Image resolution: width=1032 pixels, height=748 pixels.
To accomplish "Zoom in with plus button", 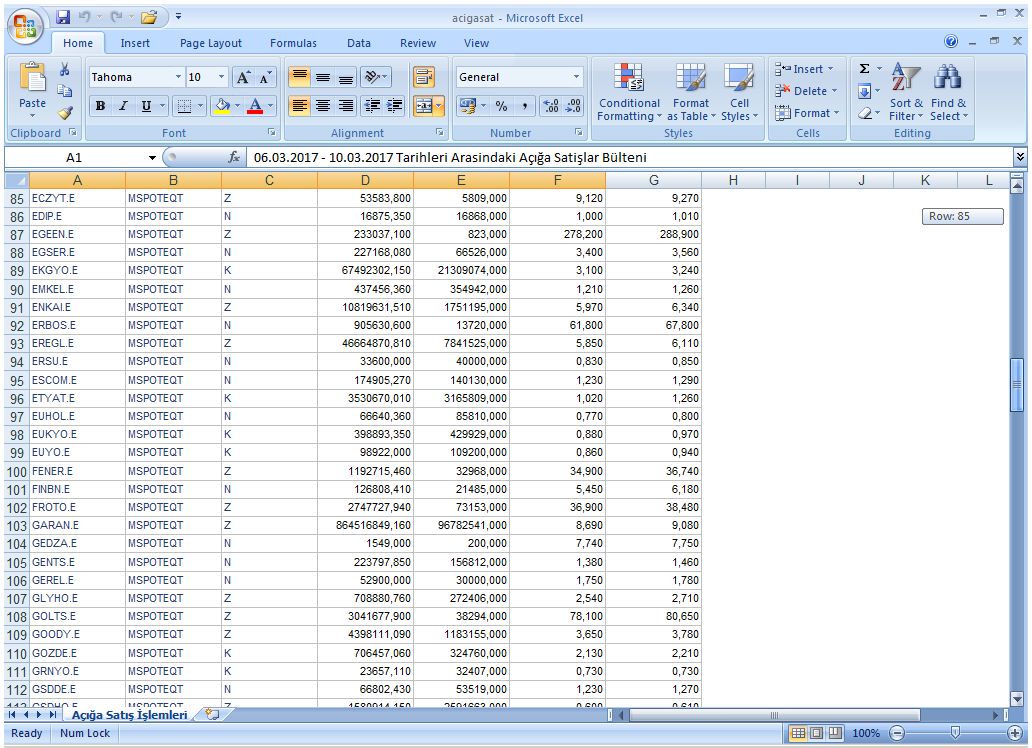I will tap(1014, 733).
